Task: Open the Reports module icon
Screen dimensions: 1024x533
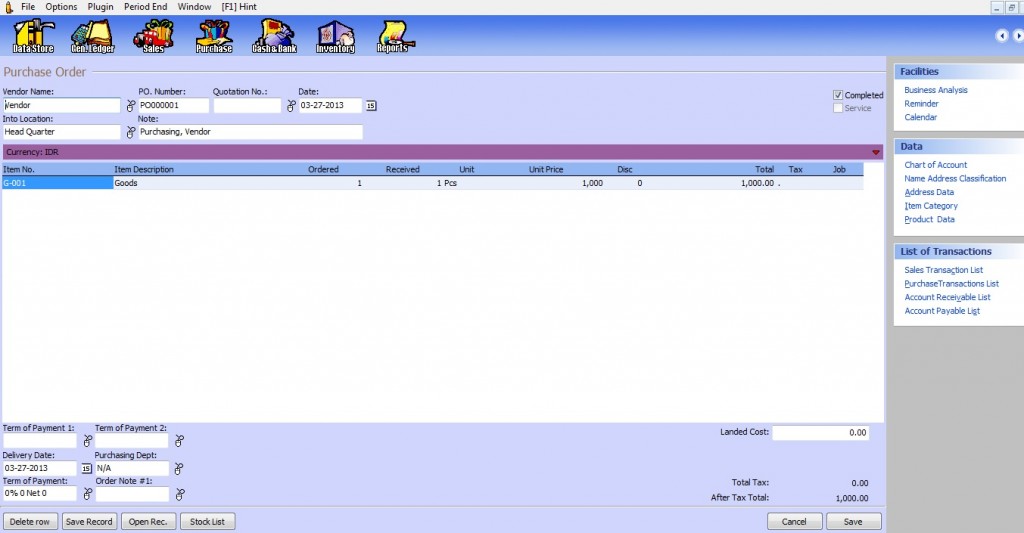Action: (x=396, y=36)
